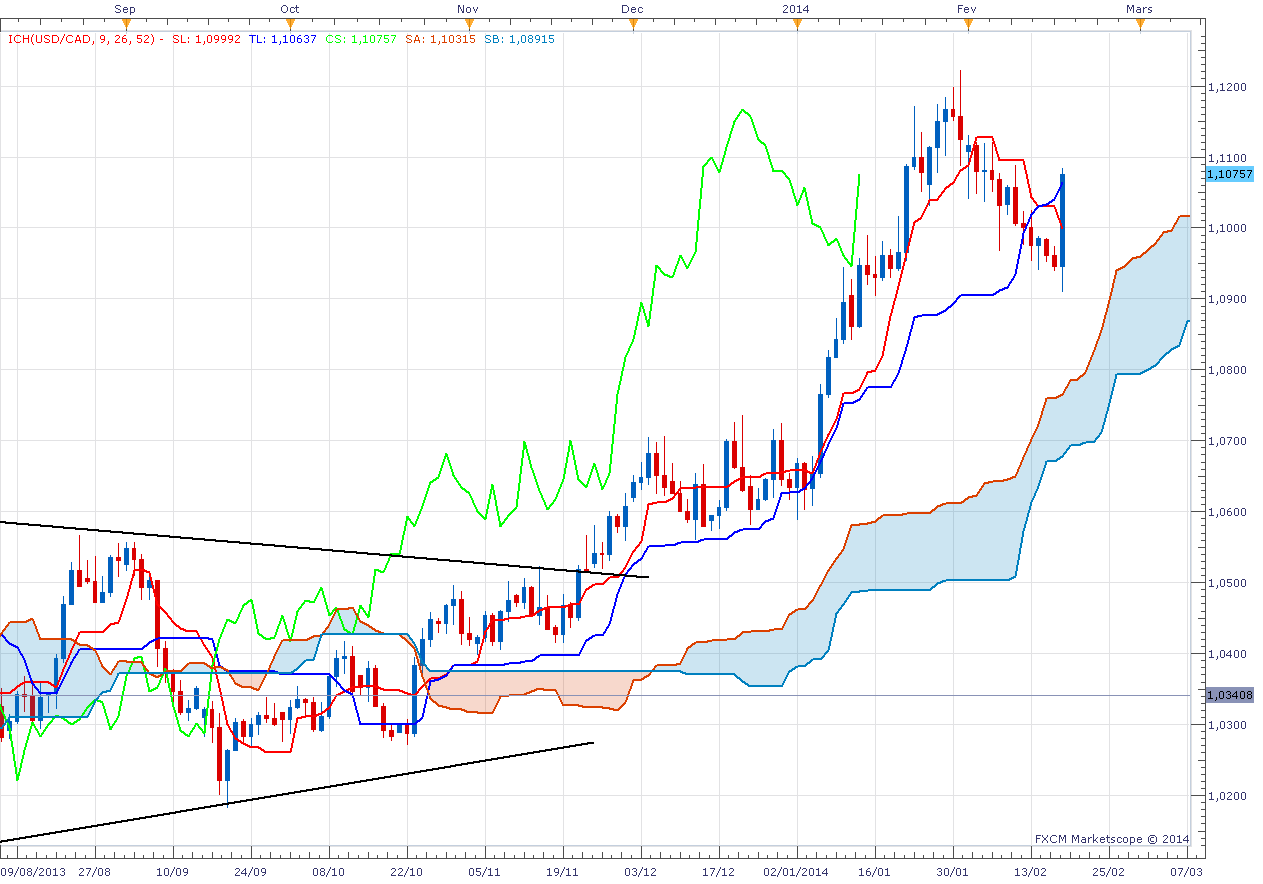Click the Sep month label

click(x=125, y=9)
